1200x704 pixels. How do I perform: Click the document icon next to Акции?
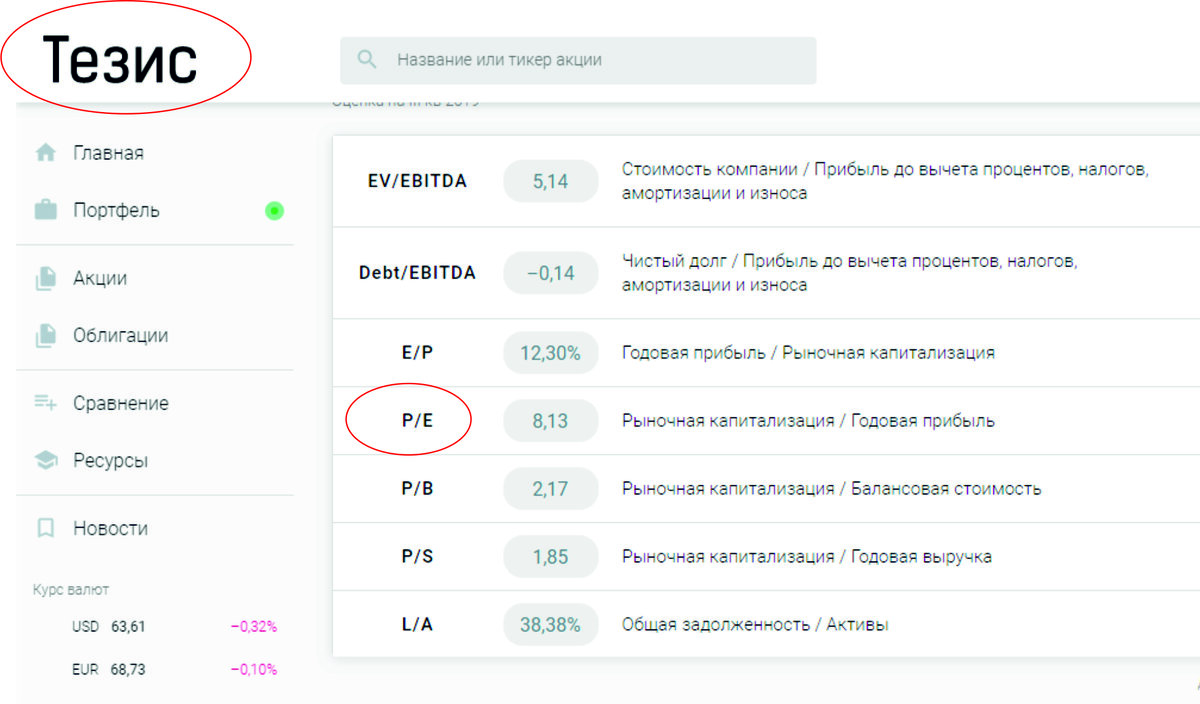pyautogui.click(x=45, y=279)
